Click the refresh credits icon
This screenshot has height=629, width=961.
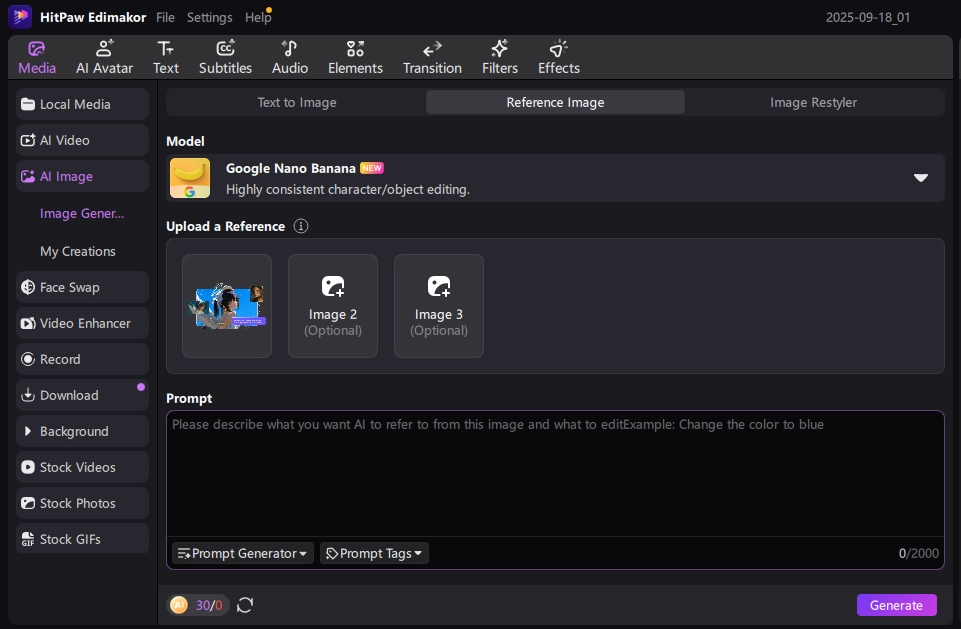click(245, 605)
